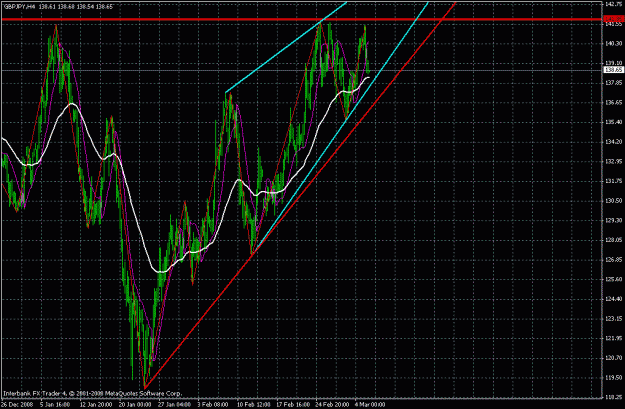
Task: Click the 129.30 price axis label
Action: (x=614, y=220)
